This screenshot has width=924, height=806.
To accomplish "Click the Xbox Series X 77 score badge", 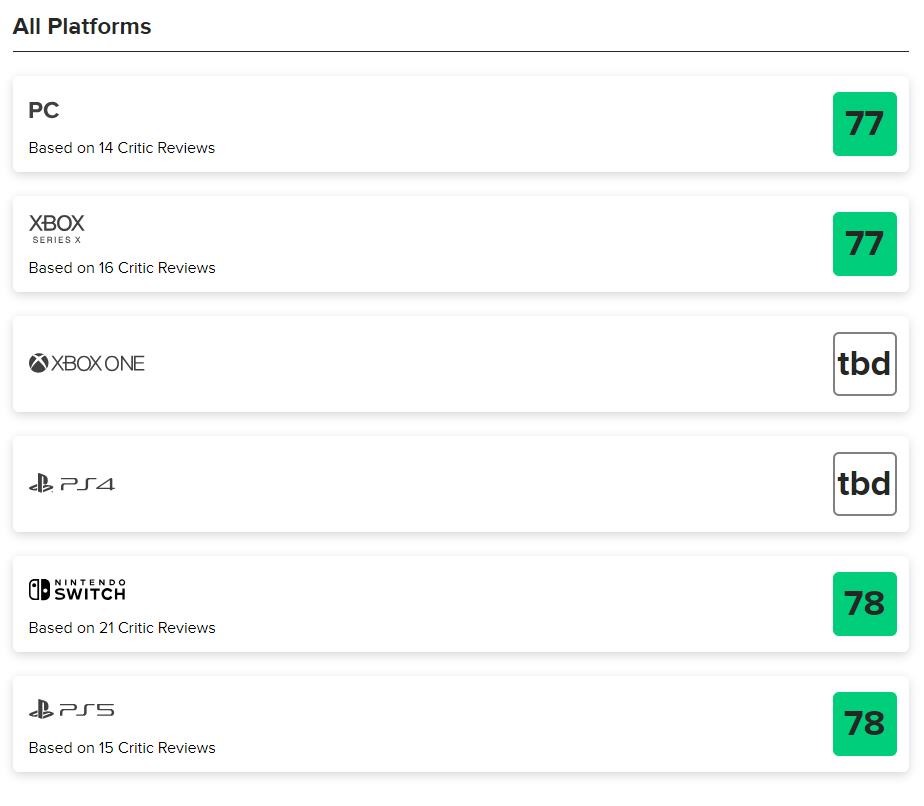I will (864, 244).
